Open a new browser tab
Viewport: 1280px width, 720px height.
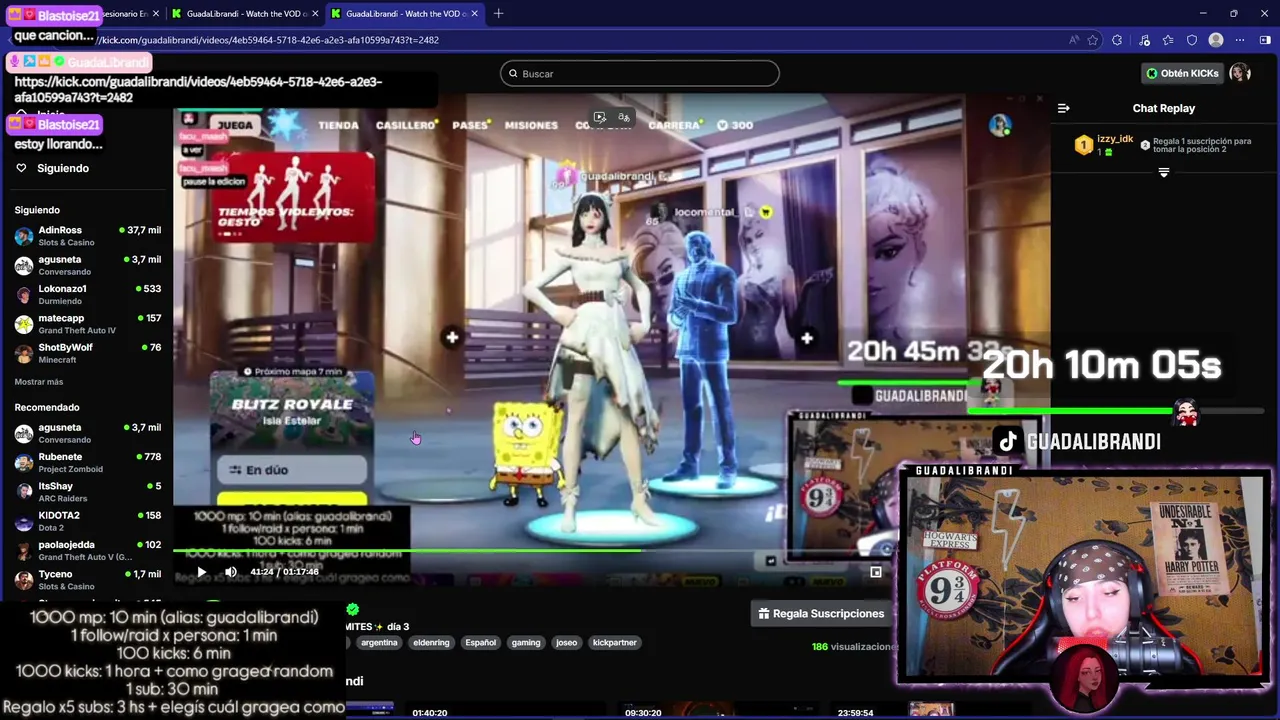point(498,13)
